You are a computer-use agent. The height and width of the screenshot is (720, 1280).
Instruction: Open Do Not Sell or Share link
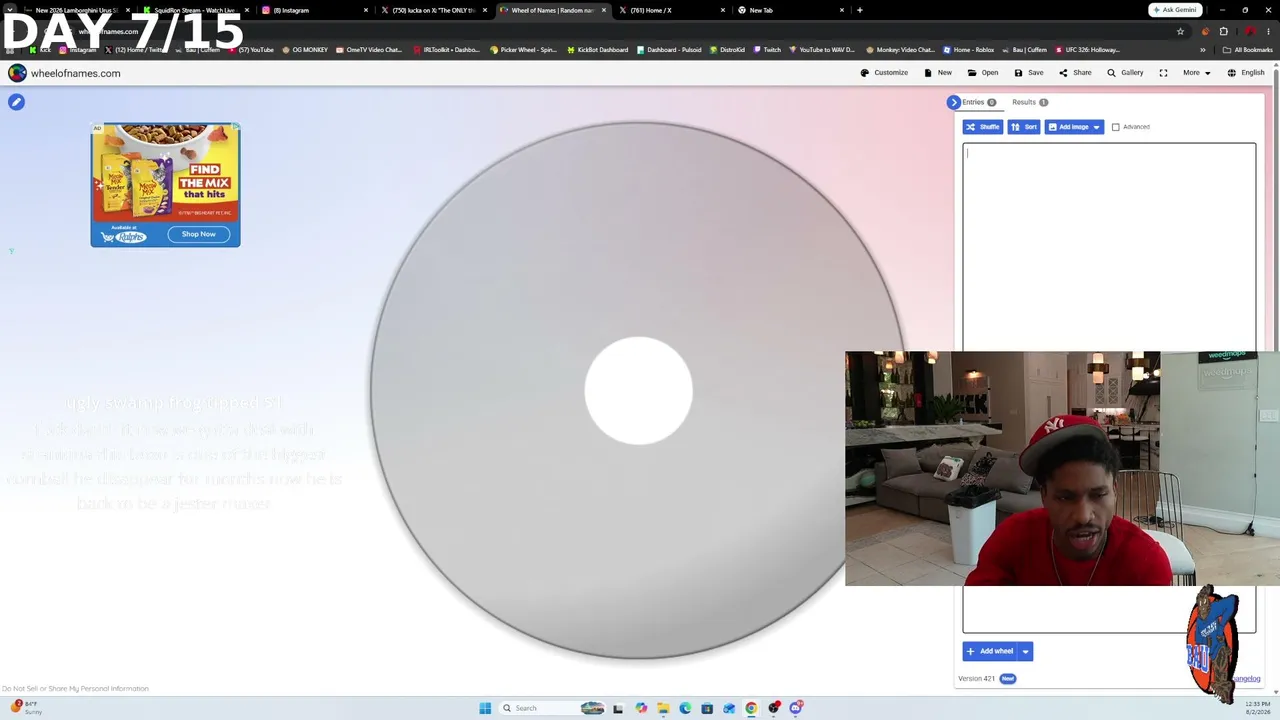point(75,688)
